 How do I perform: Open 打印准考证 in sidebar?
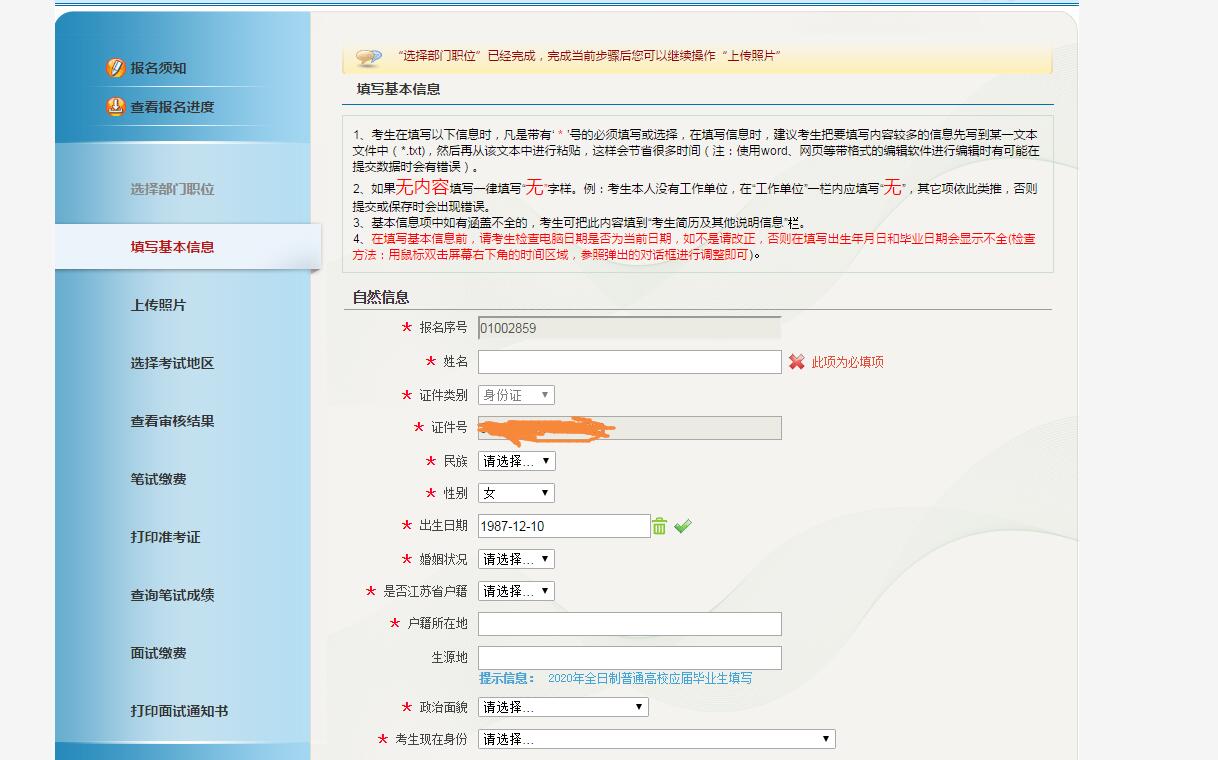click(x=165, y=537)
